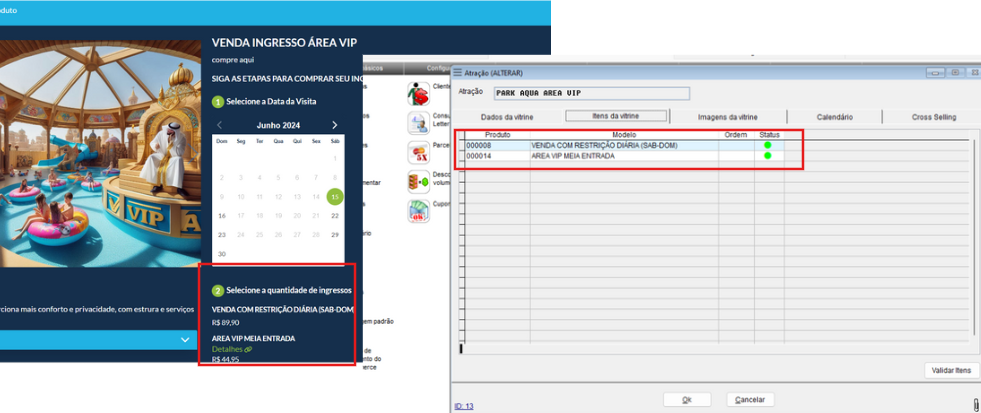Open the Cross Selling tab
The width and height of the screenshot is (981, 413).
(x=933, y=117)
